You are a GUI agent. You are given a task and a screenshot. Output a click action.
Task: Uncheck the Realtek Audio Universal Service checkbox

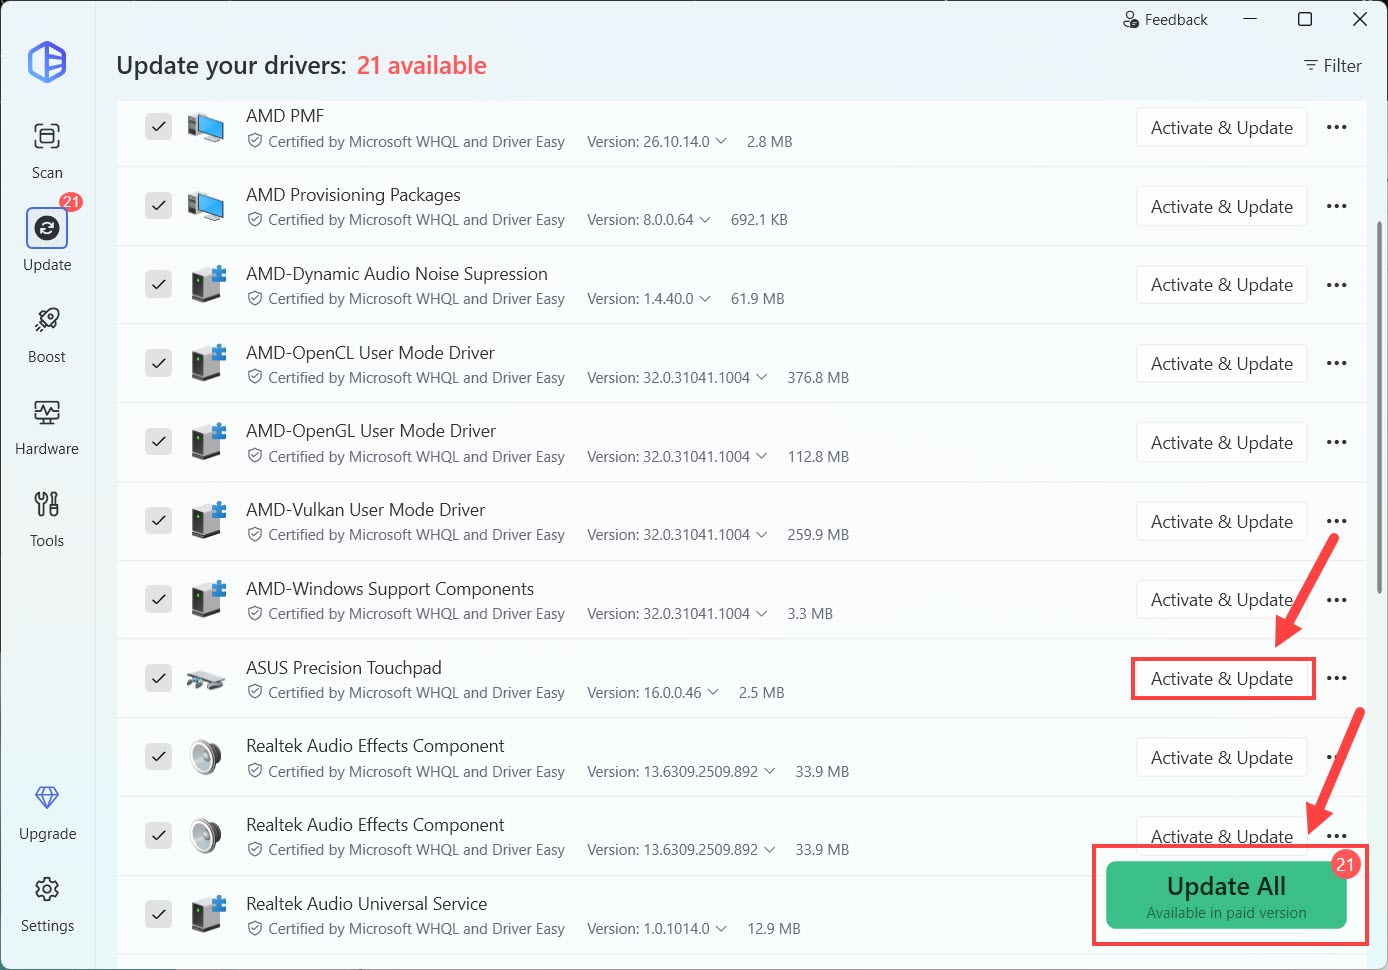coord(159,914)
